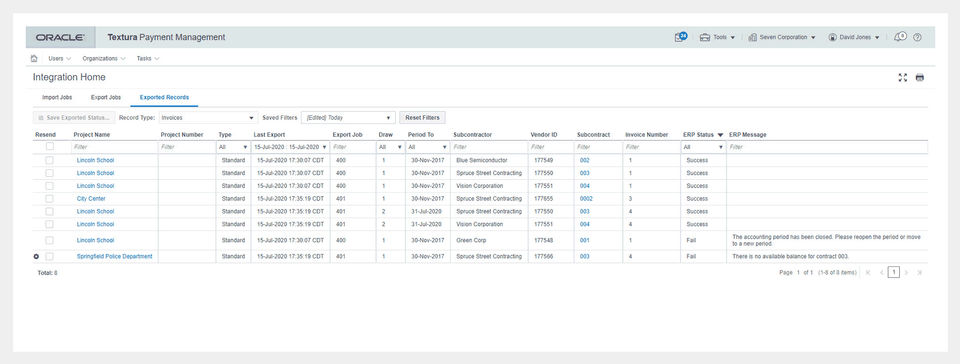The height and width of the screenshot is (364, 960).
Task: Open the Tools dropdown menu
Action: coord(723,37)
